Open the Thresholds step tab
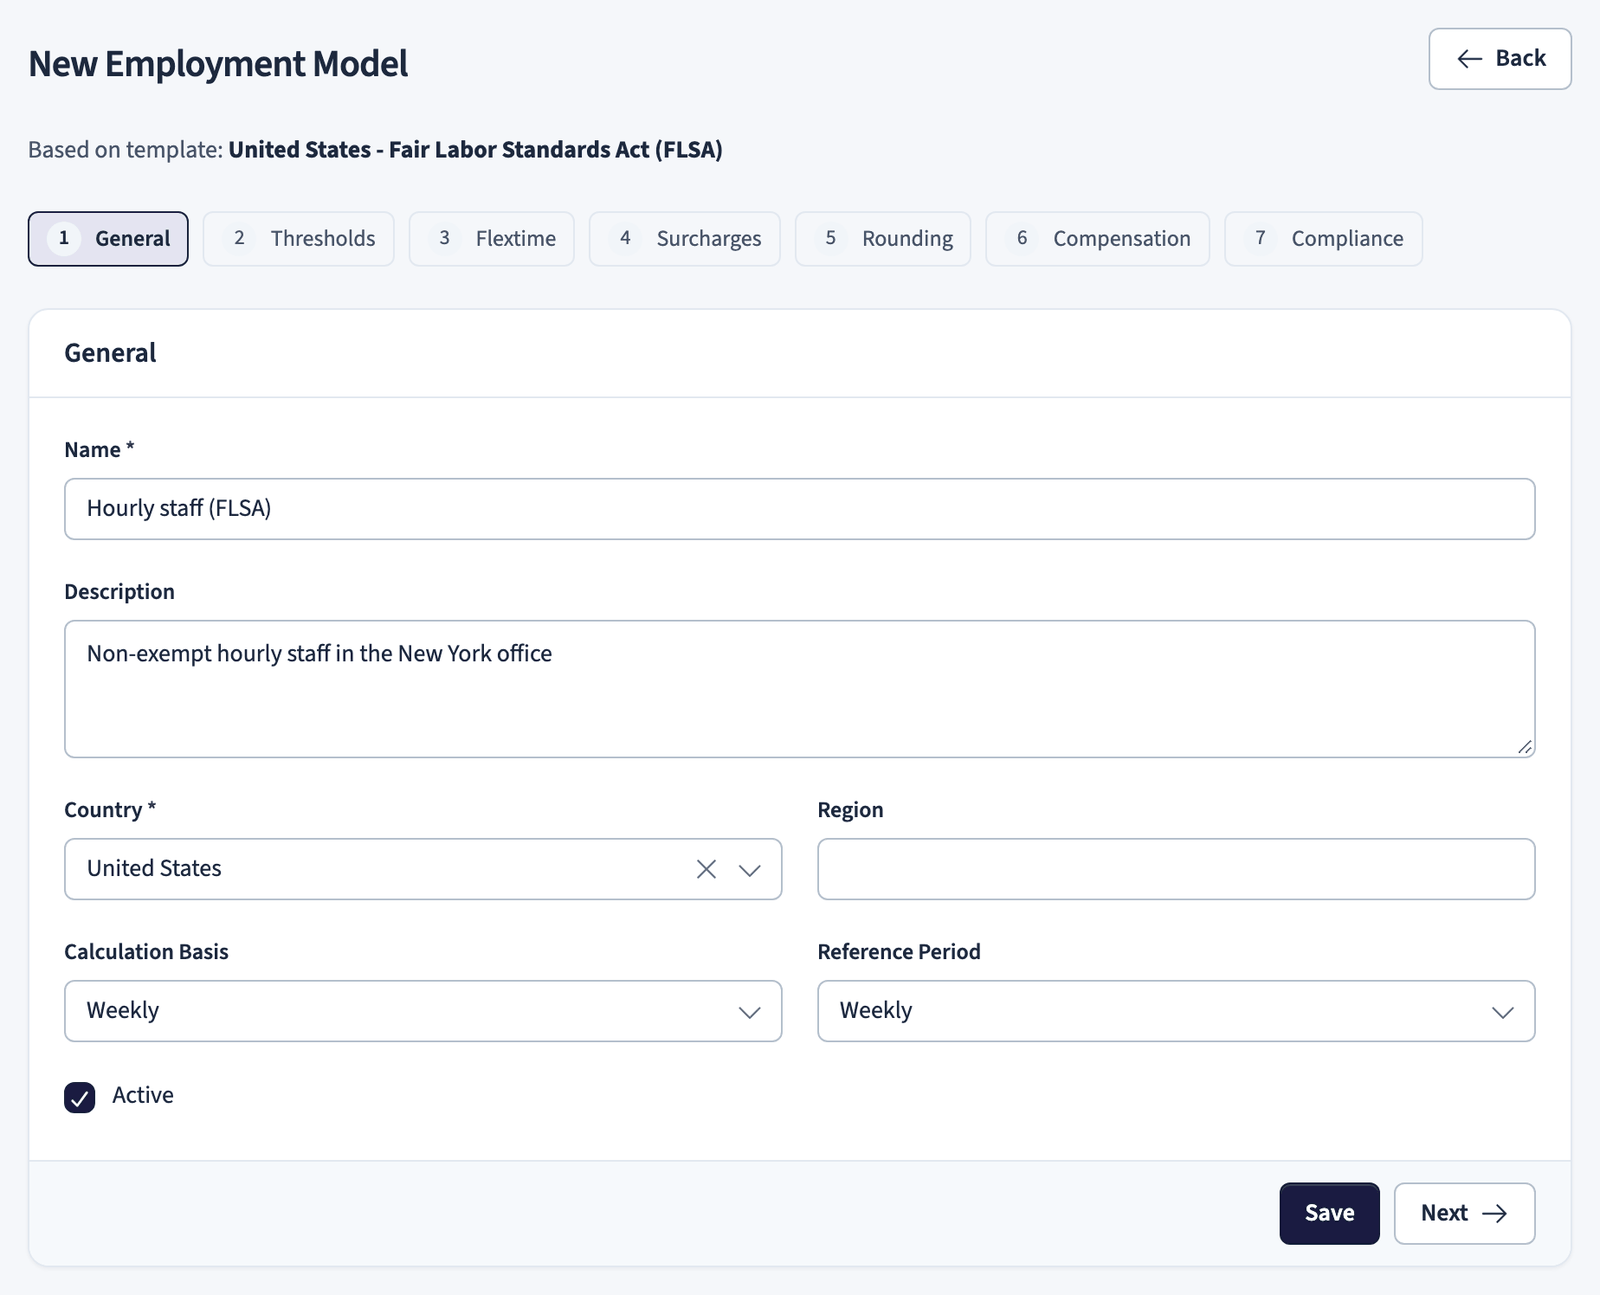1600x1295 pixels. click(x=299, y=239)
